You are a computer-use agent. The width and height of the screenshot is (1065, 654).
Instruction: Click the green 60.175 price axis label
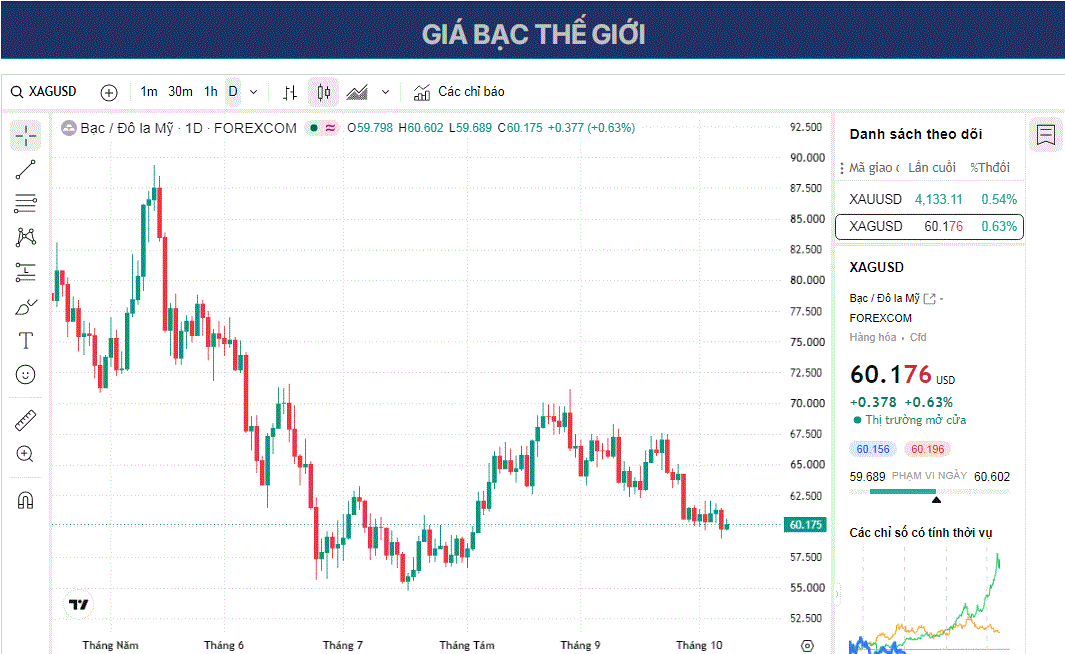tap(806, 524)
